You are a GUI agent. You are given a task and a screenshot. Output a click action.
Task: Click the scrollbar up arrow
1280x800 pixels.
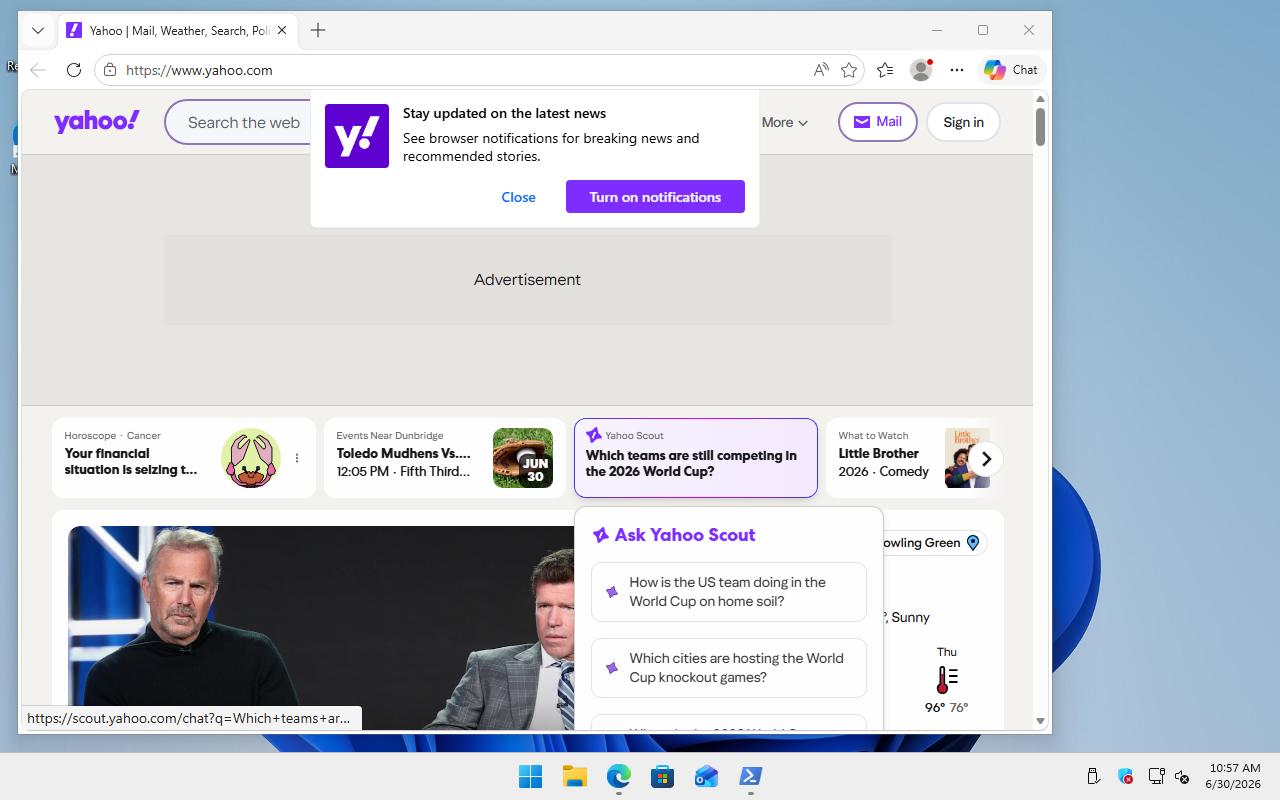pyautogui.click(x=1040, y=99)
